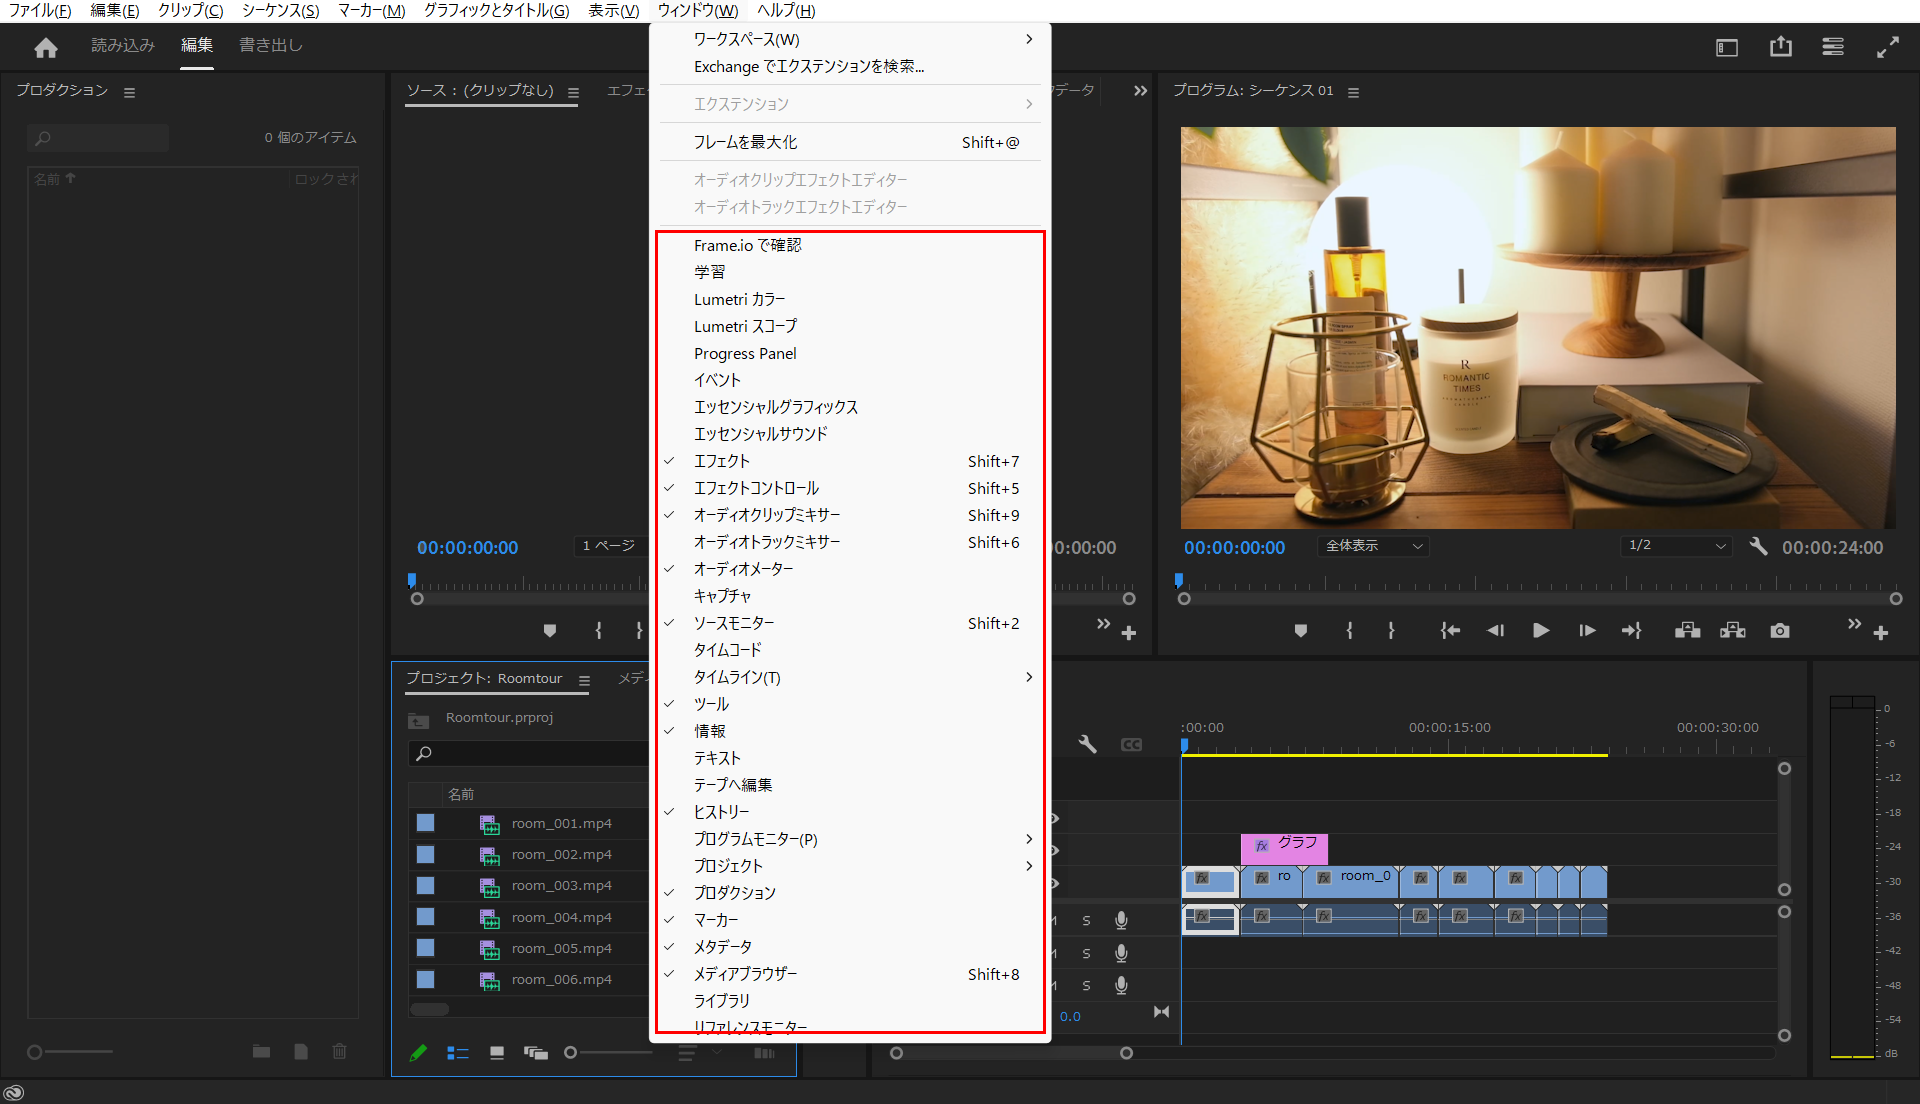The image size is (1920, 1104).
Task: Go to Out point in program monitor
Action: pos(1632,631)
